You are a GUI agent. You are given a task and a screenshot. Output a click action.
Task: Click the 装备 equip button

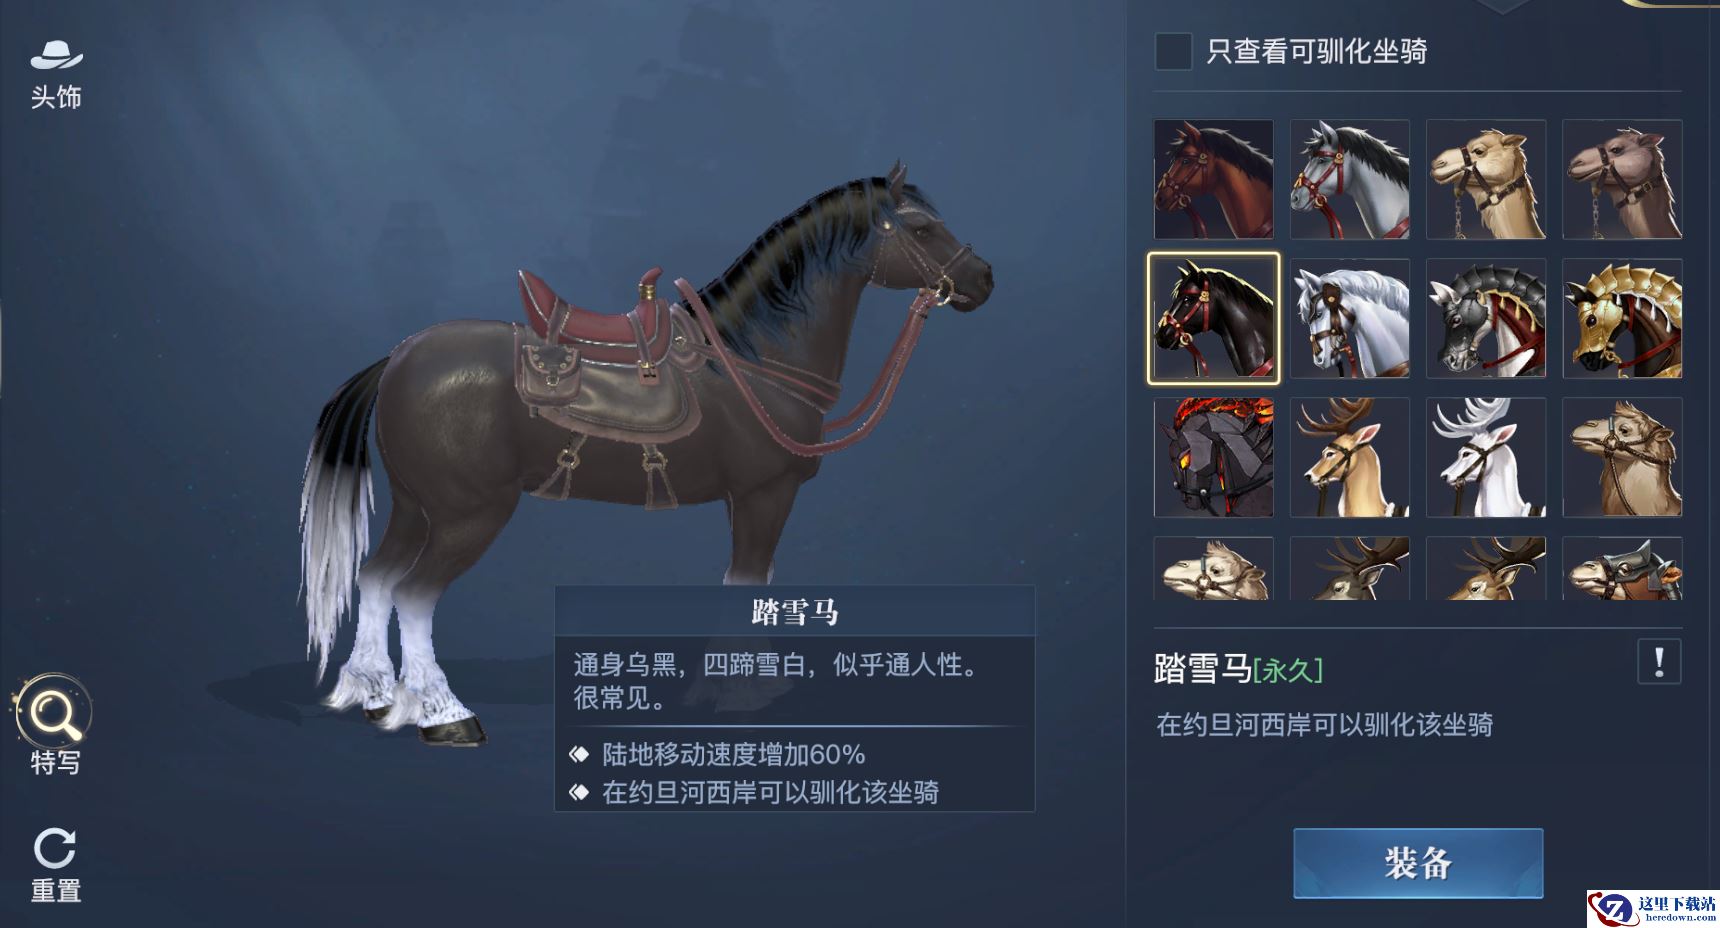click(x=1418, y=863)
